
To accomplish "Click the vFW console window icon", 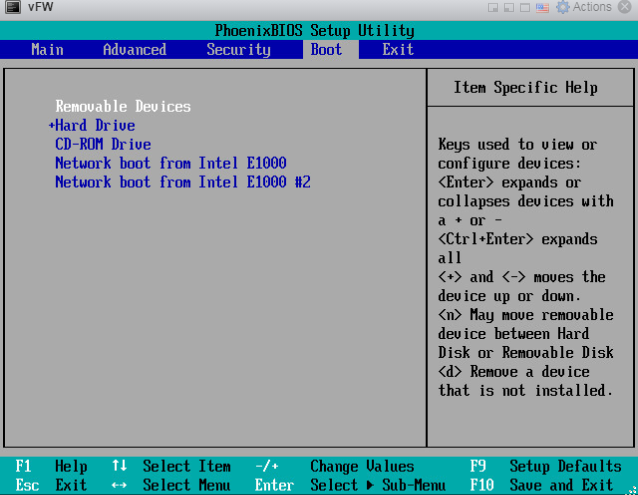I will point(13,7).
